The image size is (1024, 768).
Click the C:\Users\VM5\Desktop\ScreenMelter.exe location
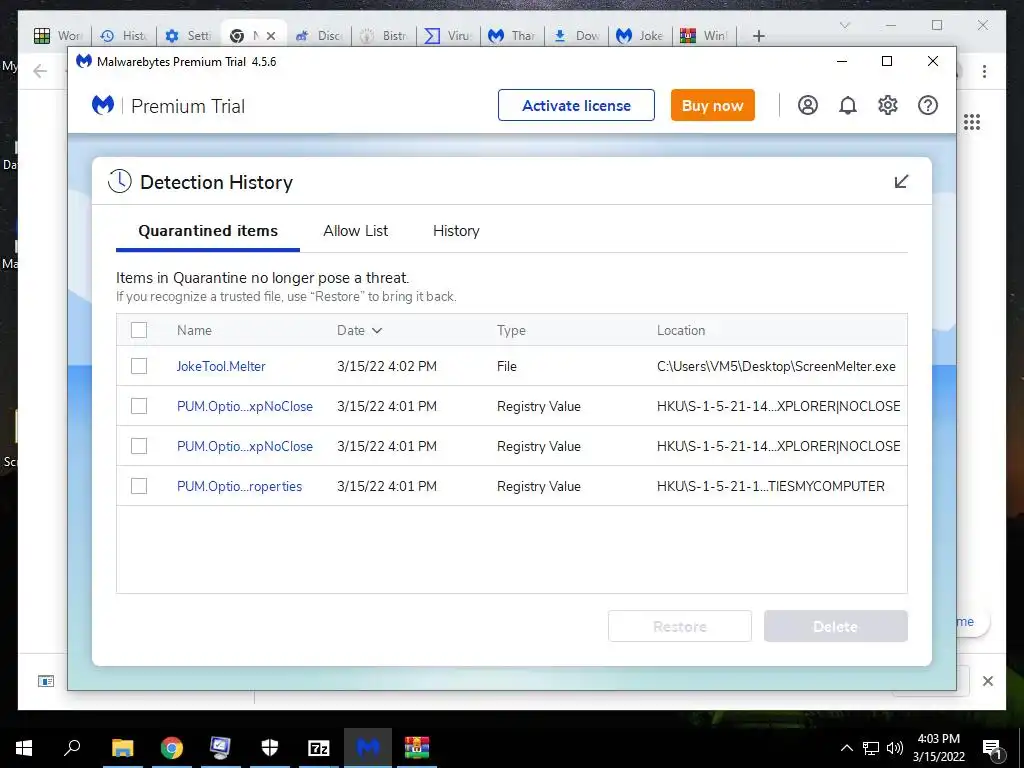coord(776,366)
